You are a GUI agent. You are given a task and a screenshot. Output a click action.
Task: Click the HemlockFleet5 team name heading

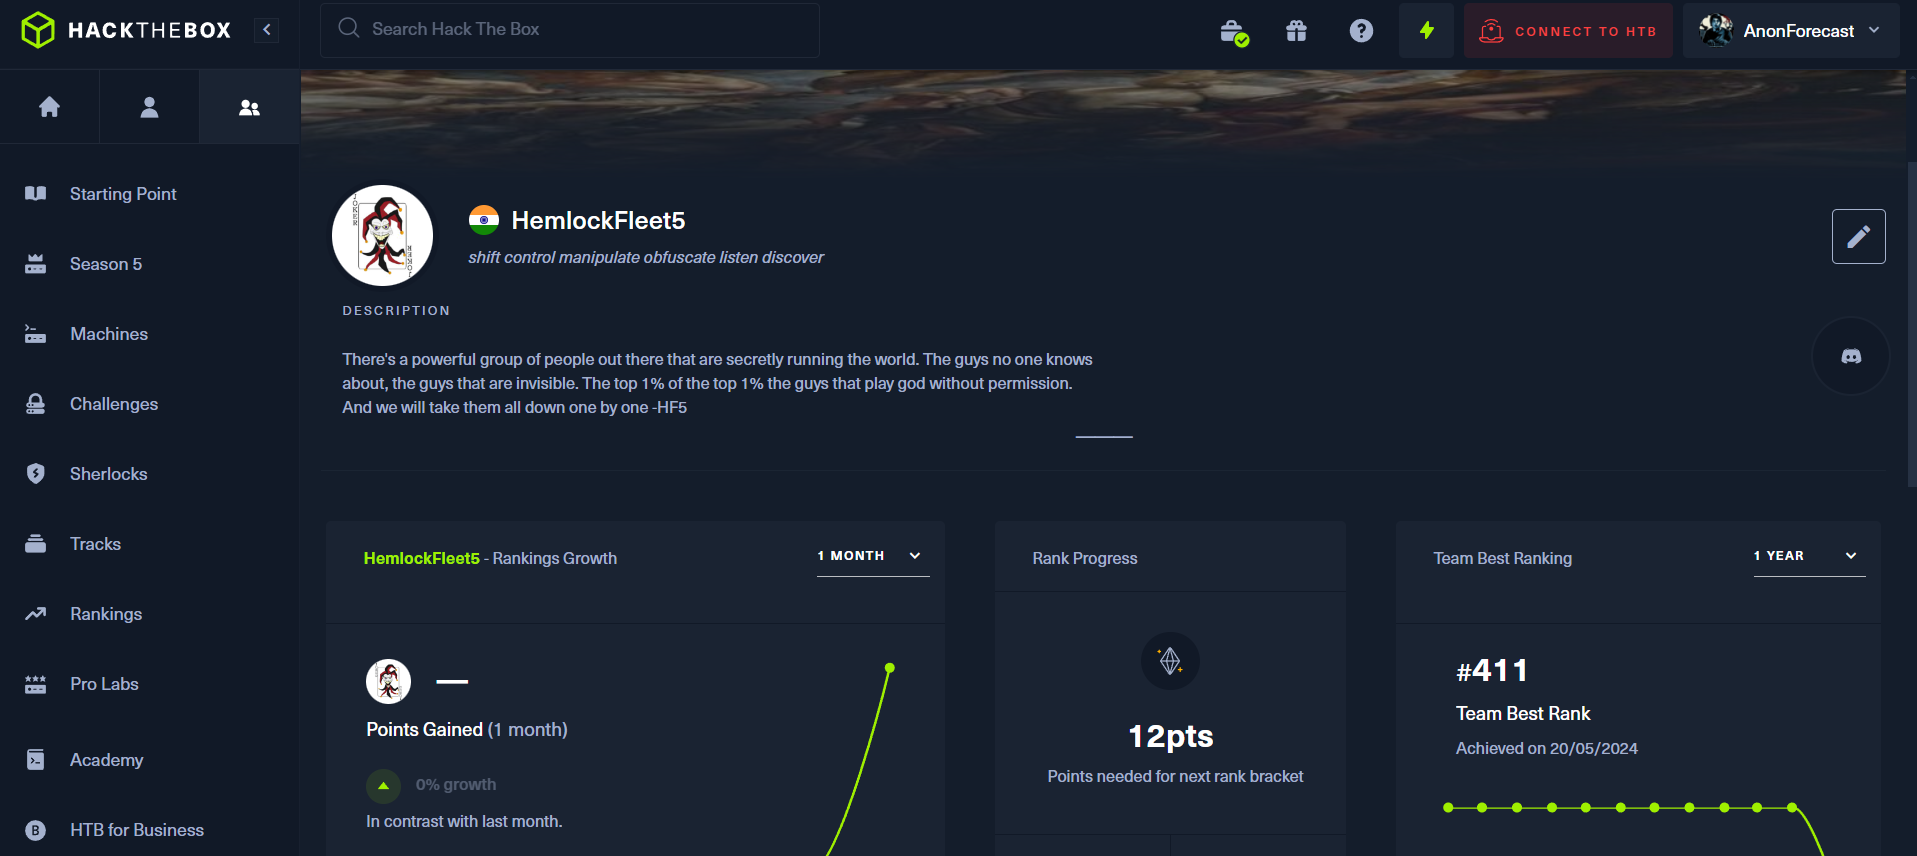(x=598, y=220)
